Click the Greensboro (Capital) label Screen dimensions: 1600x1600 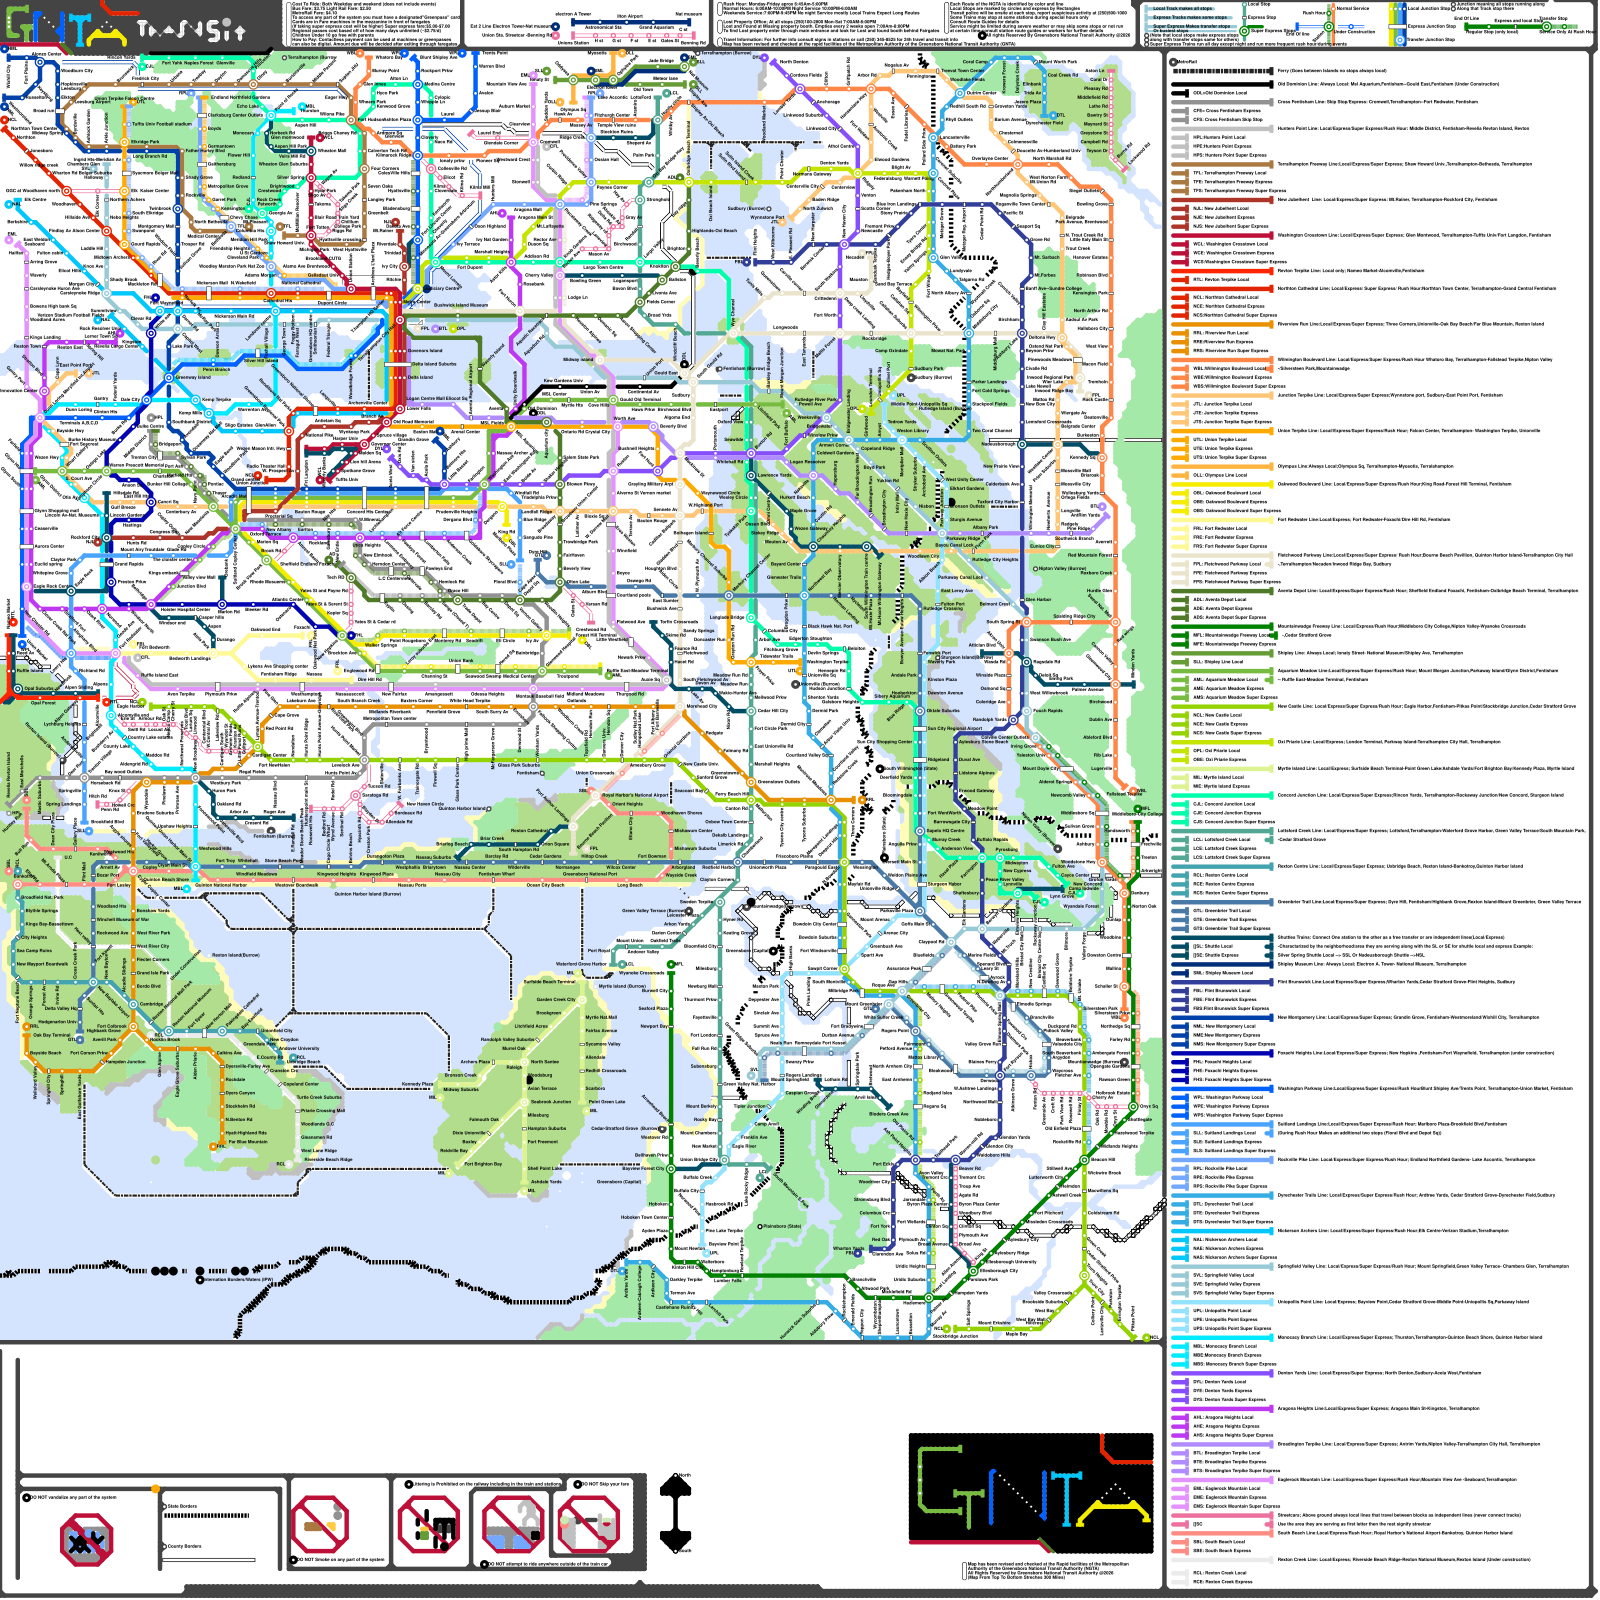[x=618, y=1182]
